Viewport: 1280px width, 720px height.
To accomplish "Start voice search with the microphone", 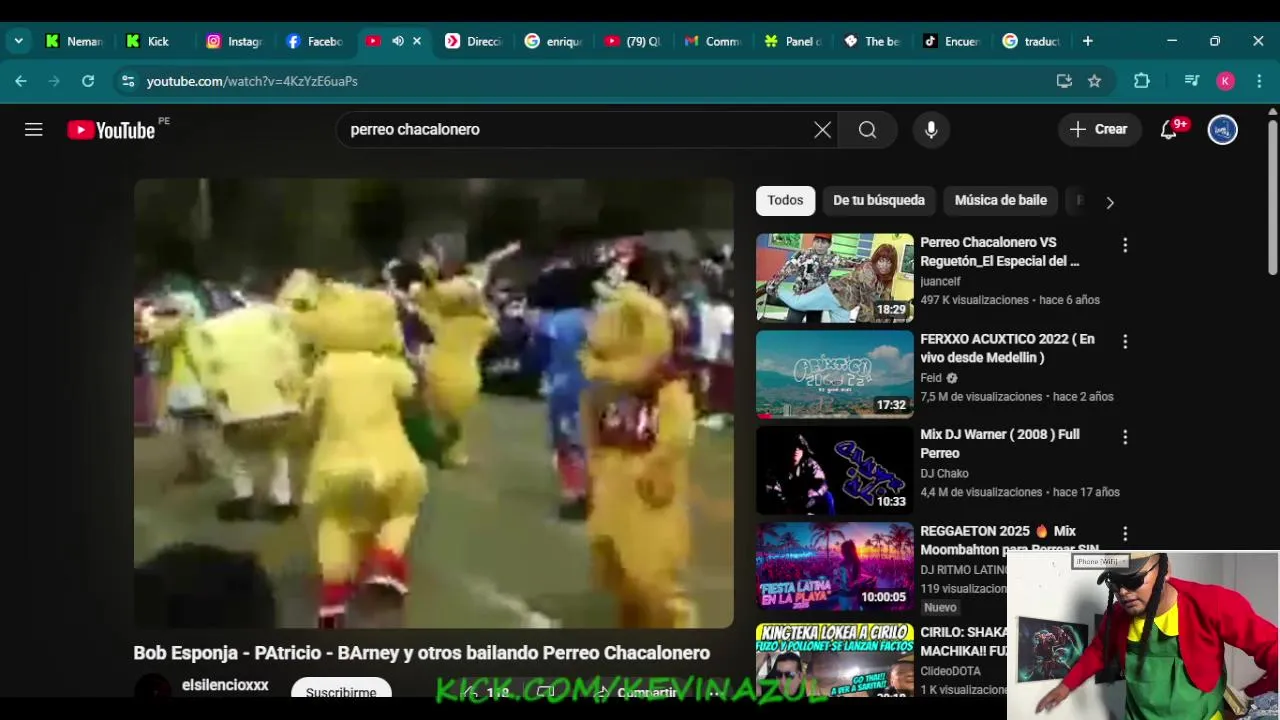I will pyautogui.click(x=931, y=129).
